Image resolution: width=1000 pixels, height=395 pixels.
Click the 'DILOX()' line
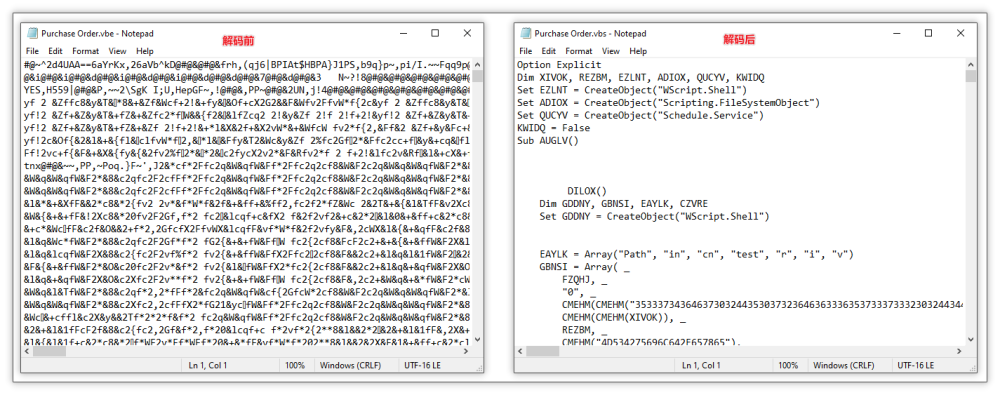click(x=587, y=191)
